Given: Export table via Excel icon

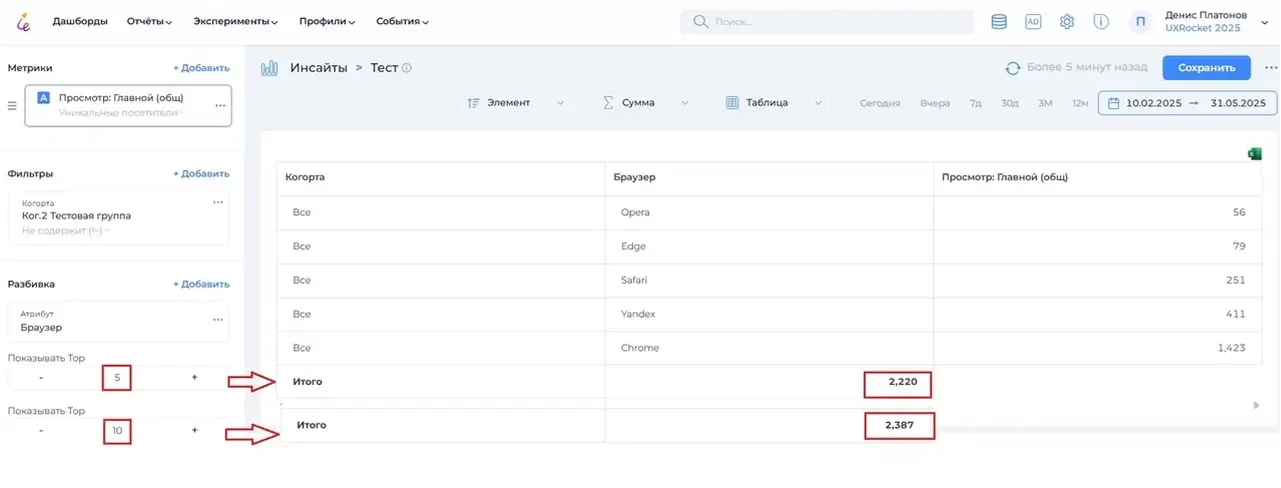Looking at the screenshot, I should point(1254,153).
